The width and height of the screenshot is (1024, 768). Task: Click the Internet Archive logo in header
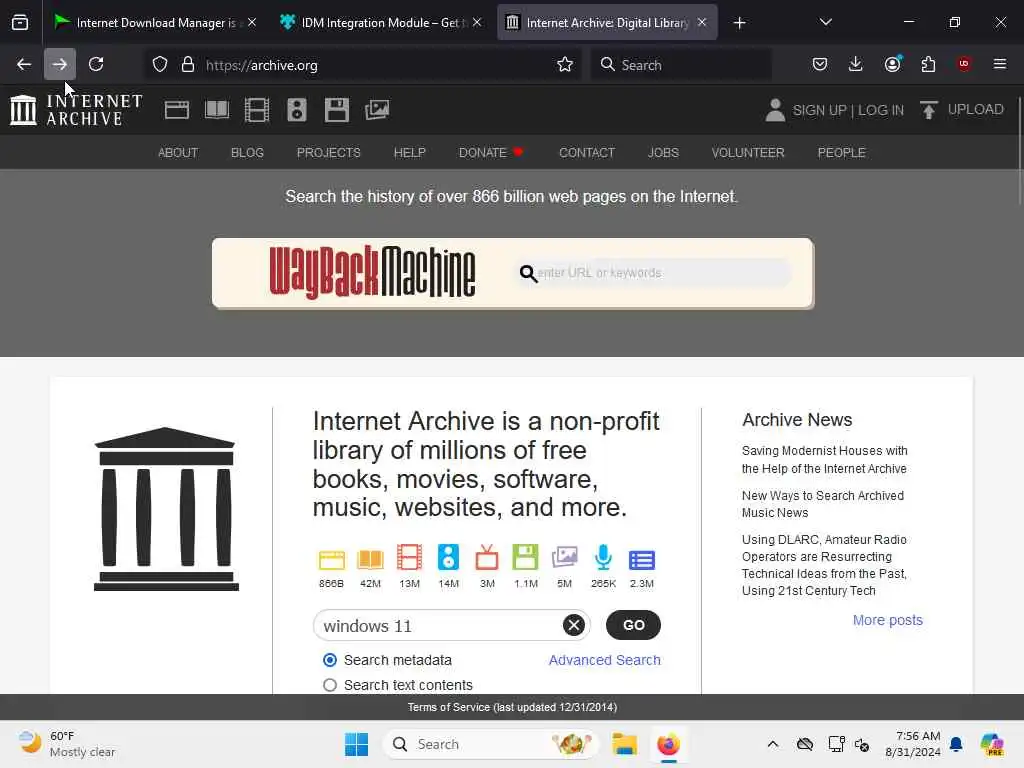coord(76,110)
